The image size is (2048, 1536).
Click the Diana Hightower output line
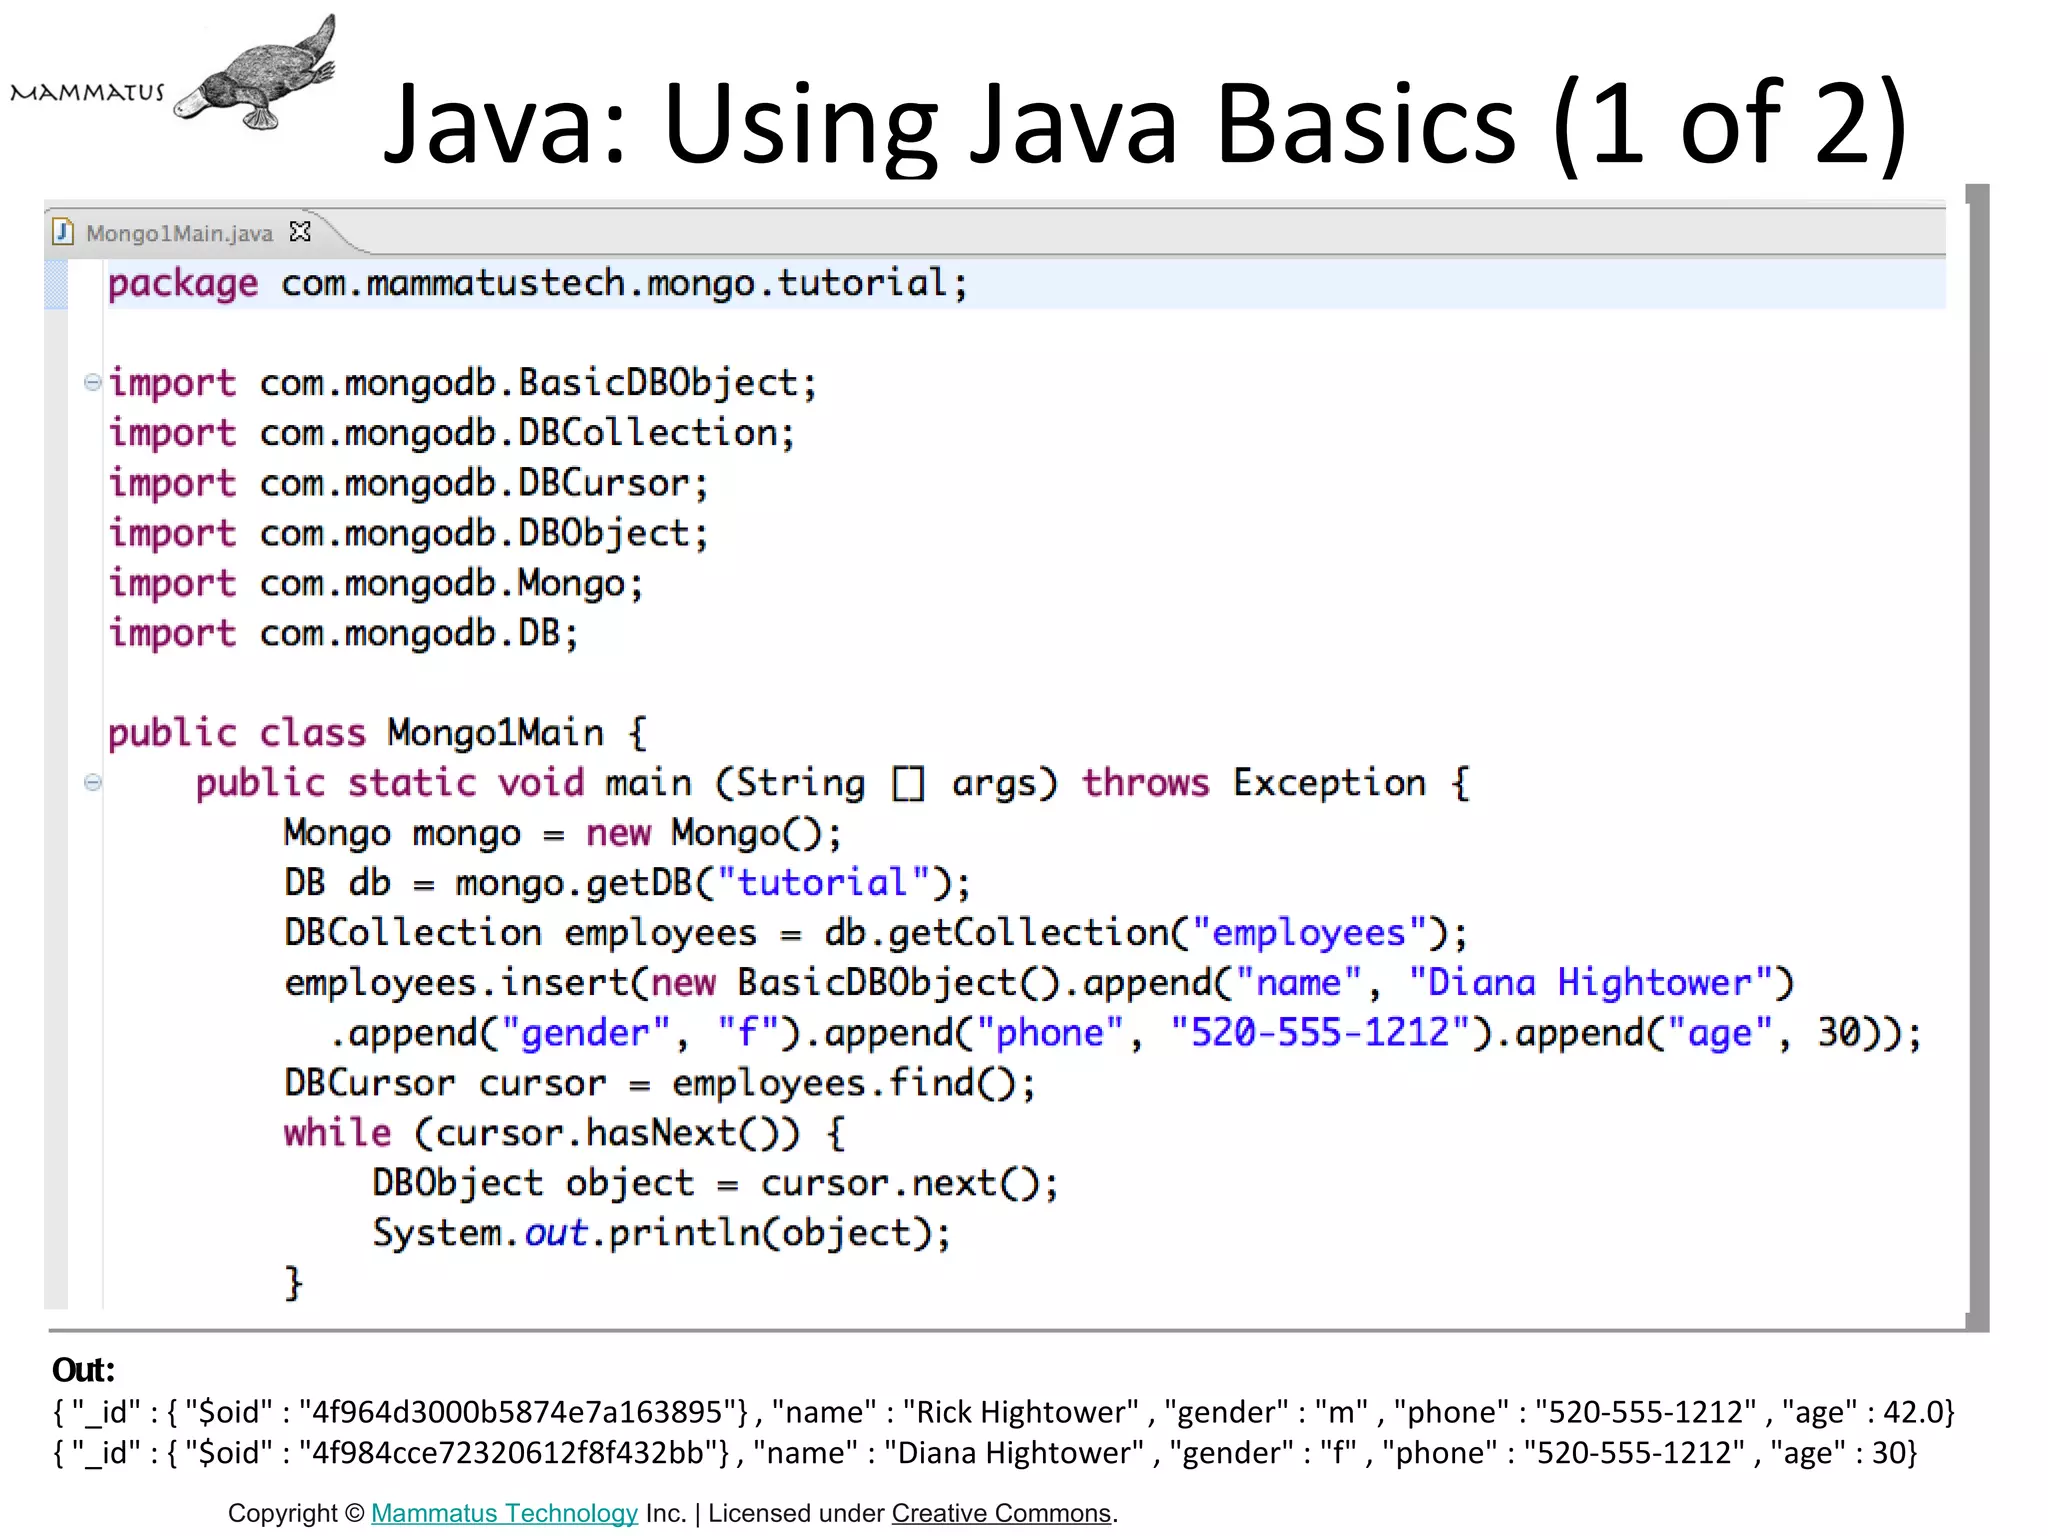click(x=985, y=1453)
